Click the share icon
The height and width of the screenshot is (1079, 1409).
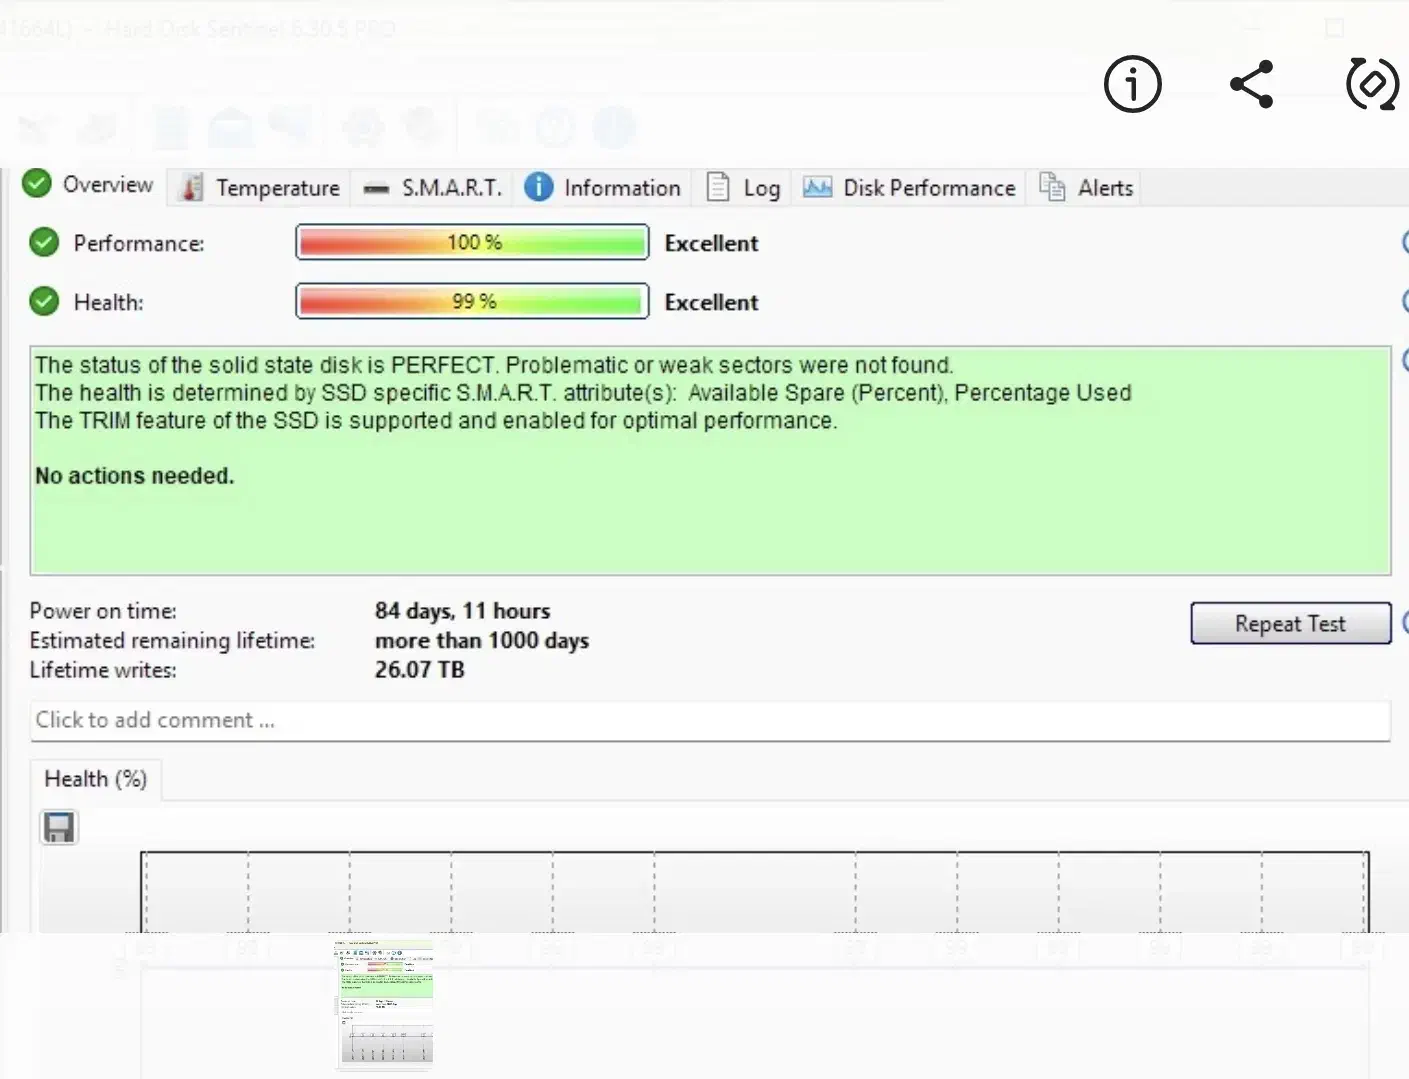tap(1251, 84)
